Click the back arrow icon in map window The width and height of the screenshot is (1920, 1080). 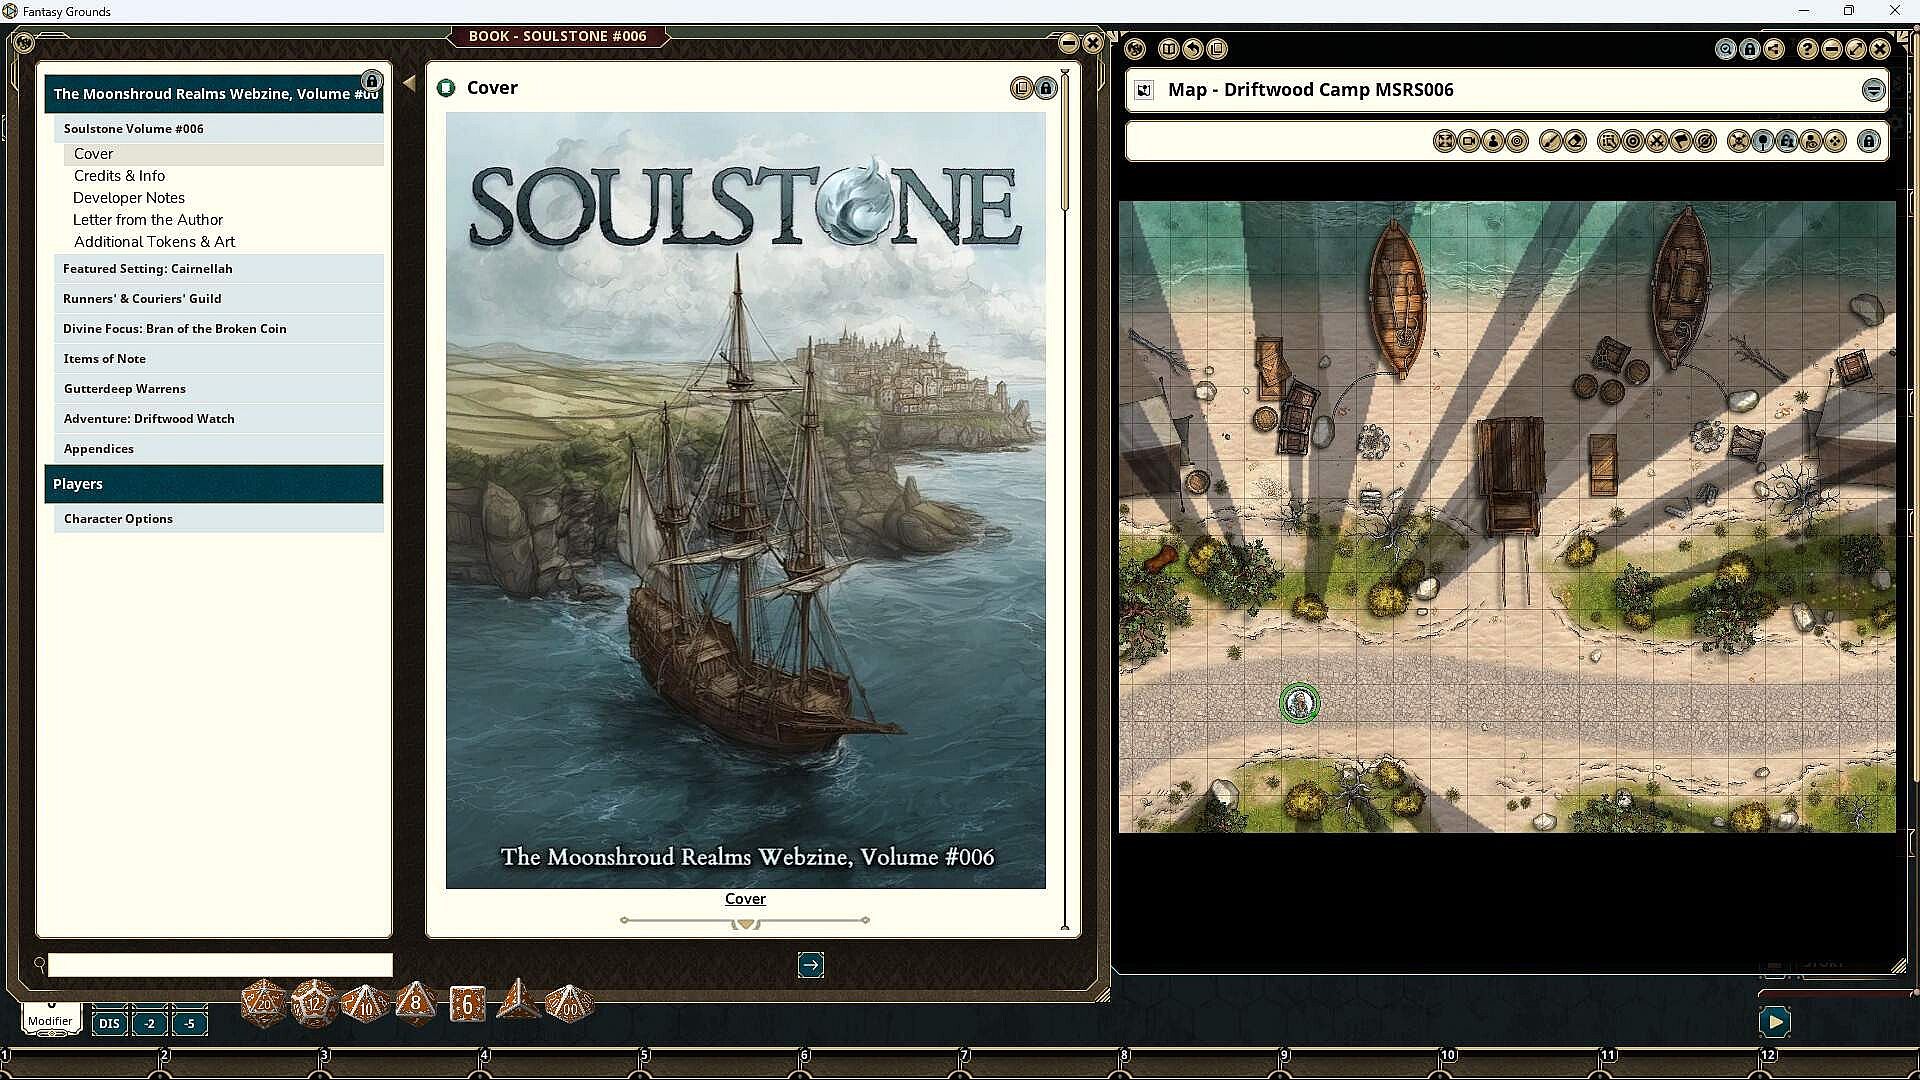pos(1192,49)
